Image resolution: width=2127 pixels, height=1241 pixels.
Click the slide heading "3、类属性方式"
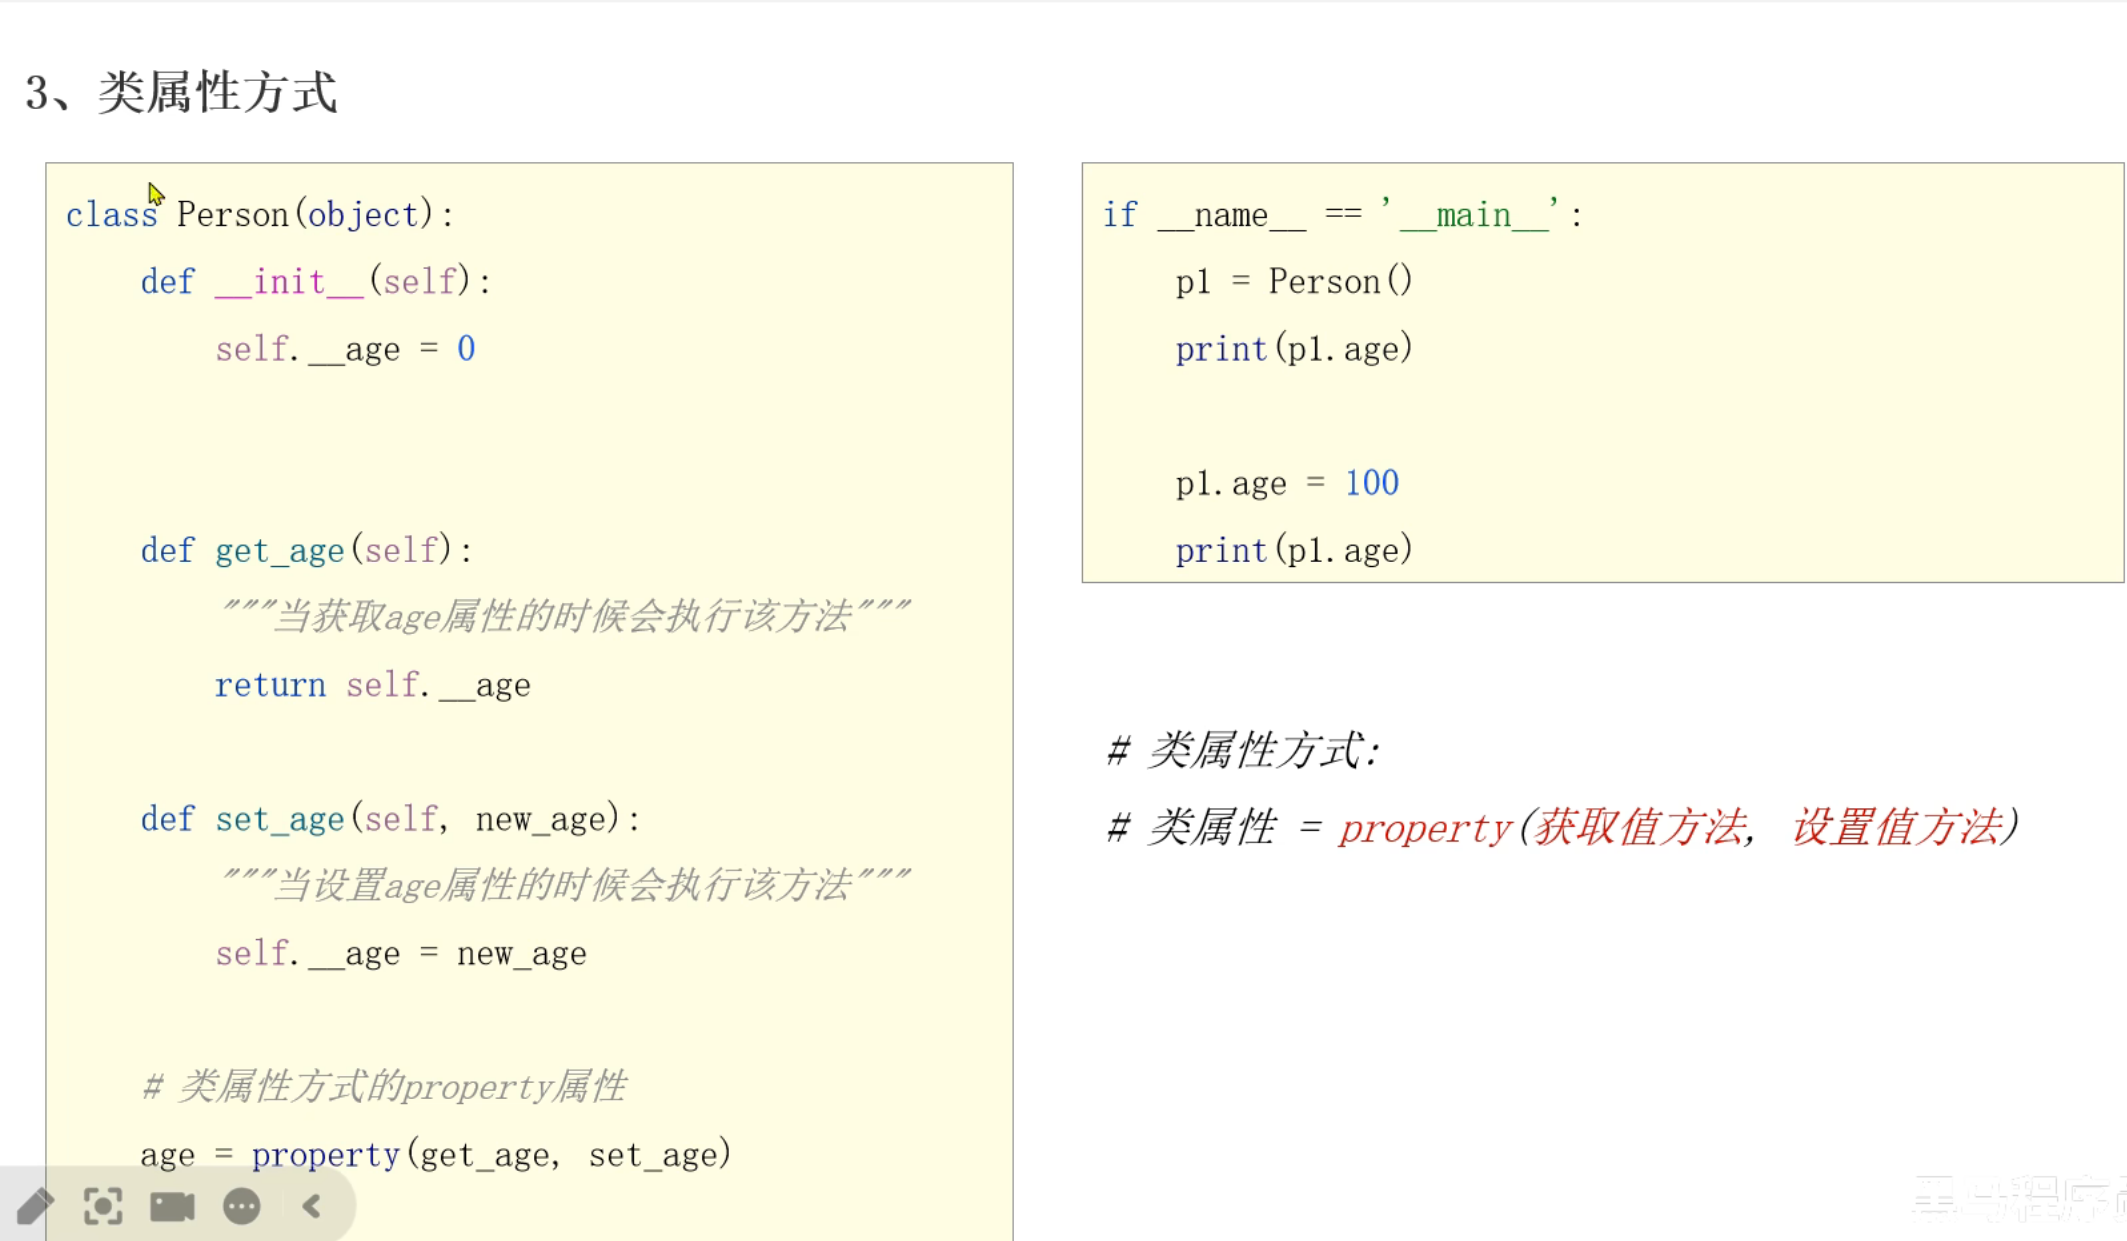(x=182, y=93)
